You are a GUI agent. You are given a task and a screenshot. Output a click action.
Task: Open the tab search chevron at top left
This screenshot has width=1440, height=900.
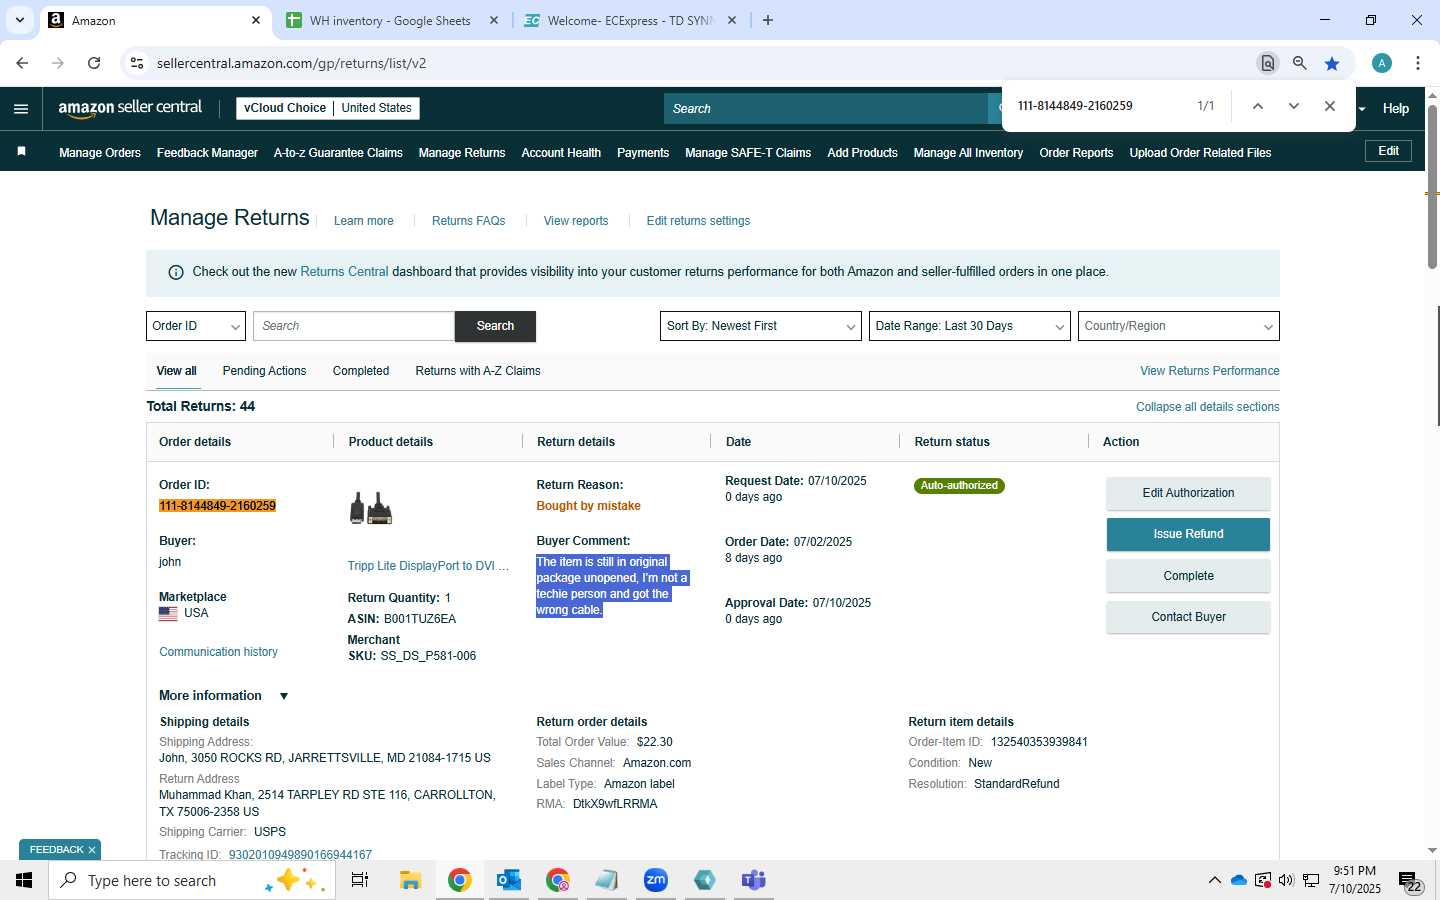[x=19, y=20]
